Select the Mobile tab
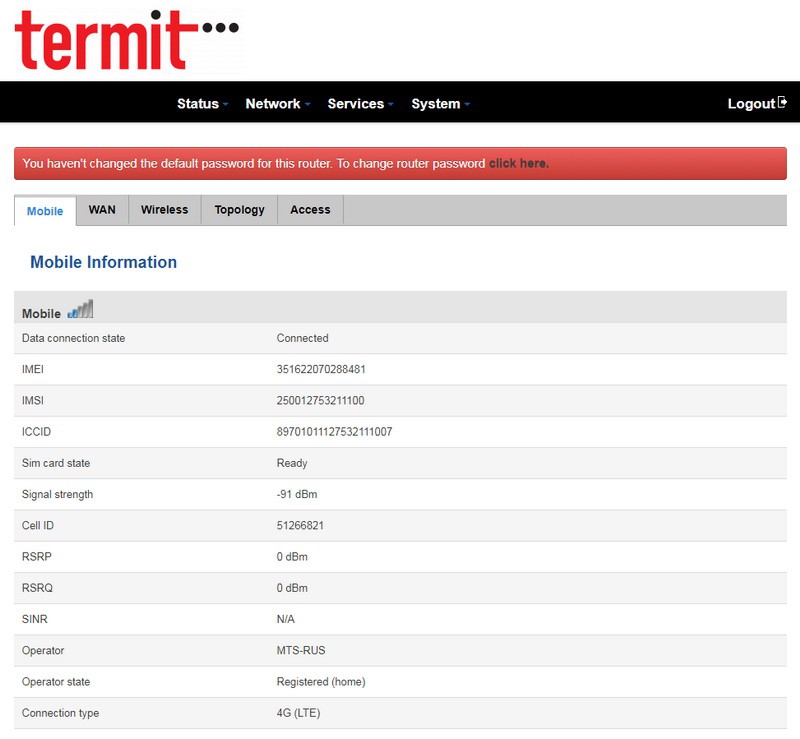Screen dimensions: 800x739 [x=45, y=211]
